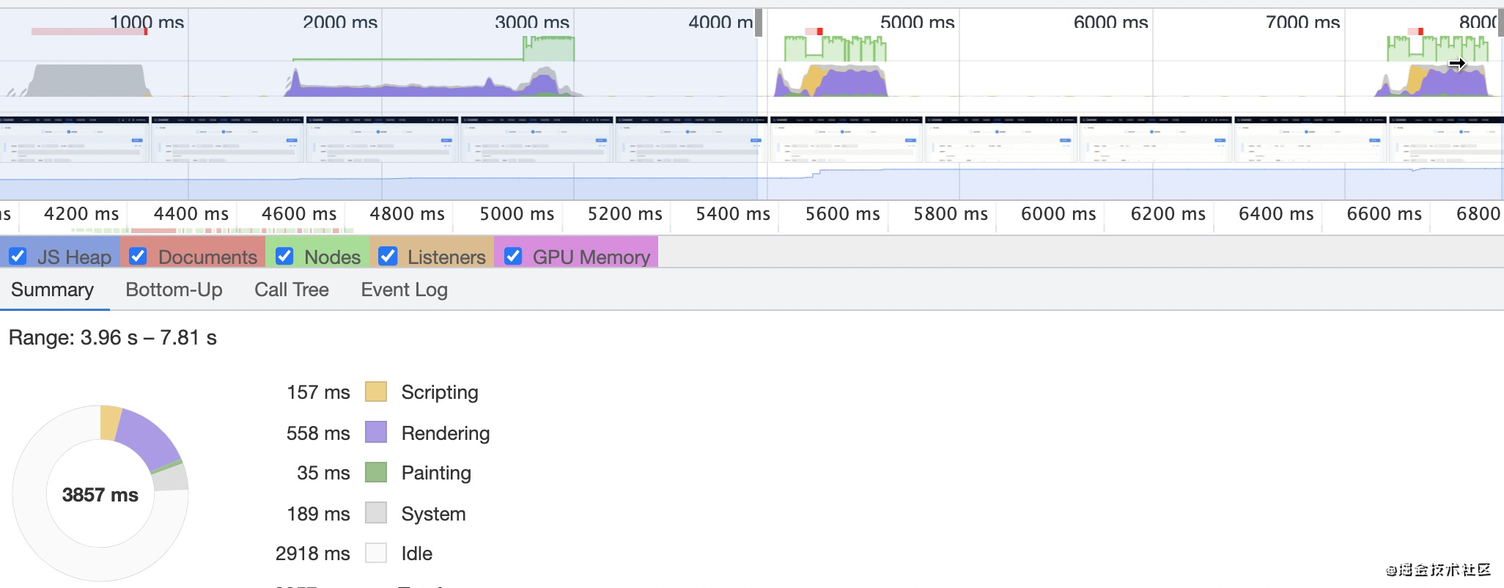The image size is (1504, 588).
Task: Click the 5800 ms detail ruler tick
Action: [x=951, y=214]
